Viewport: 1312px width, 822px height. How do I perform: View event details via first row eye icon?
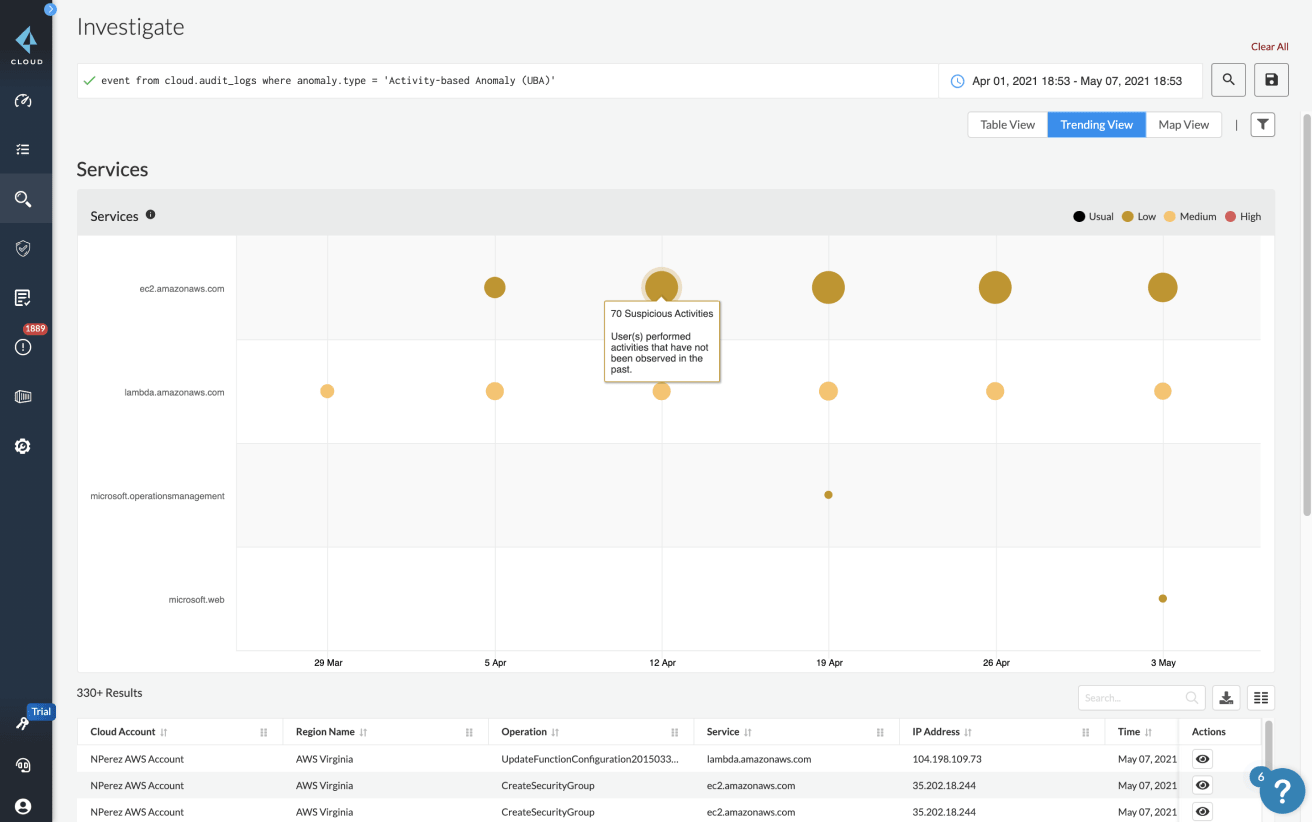pos(1202,759)
